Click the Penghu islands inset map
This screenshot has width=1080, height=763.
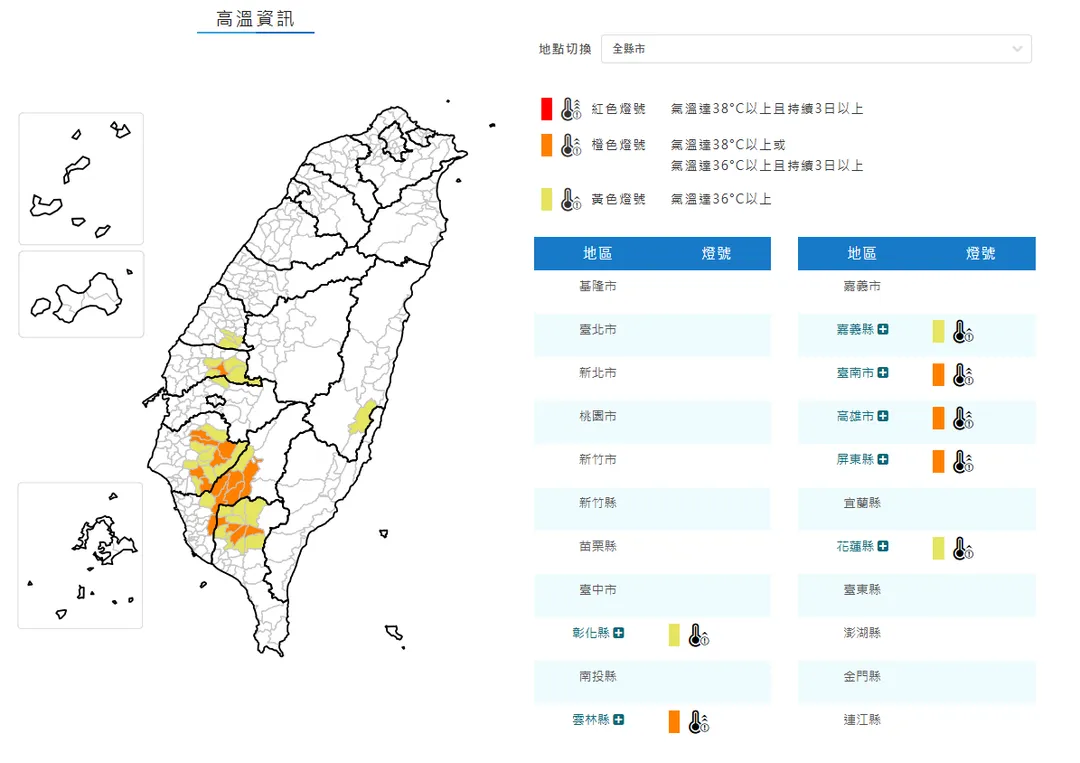[x=81, y=556]
